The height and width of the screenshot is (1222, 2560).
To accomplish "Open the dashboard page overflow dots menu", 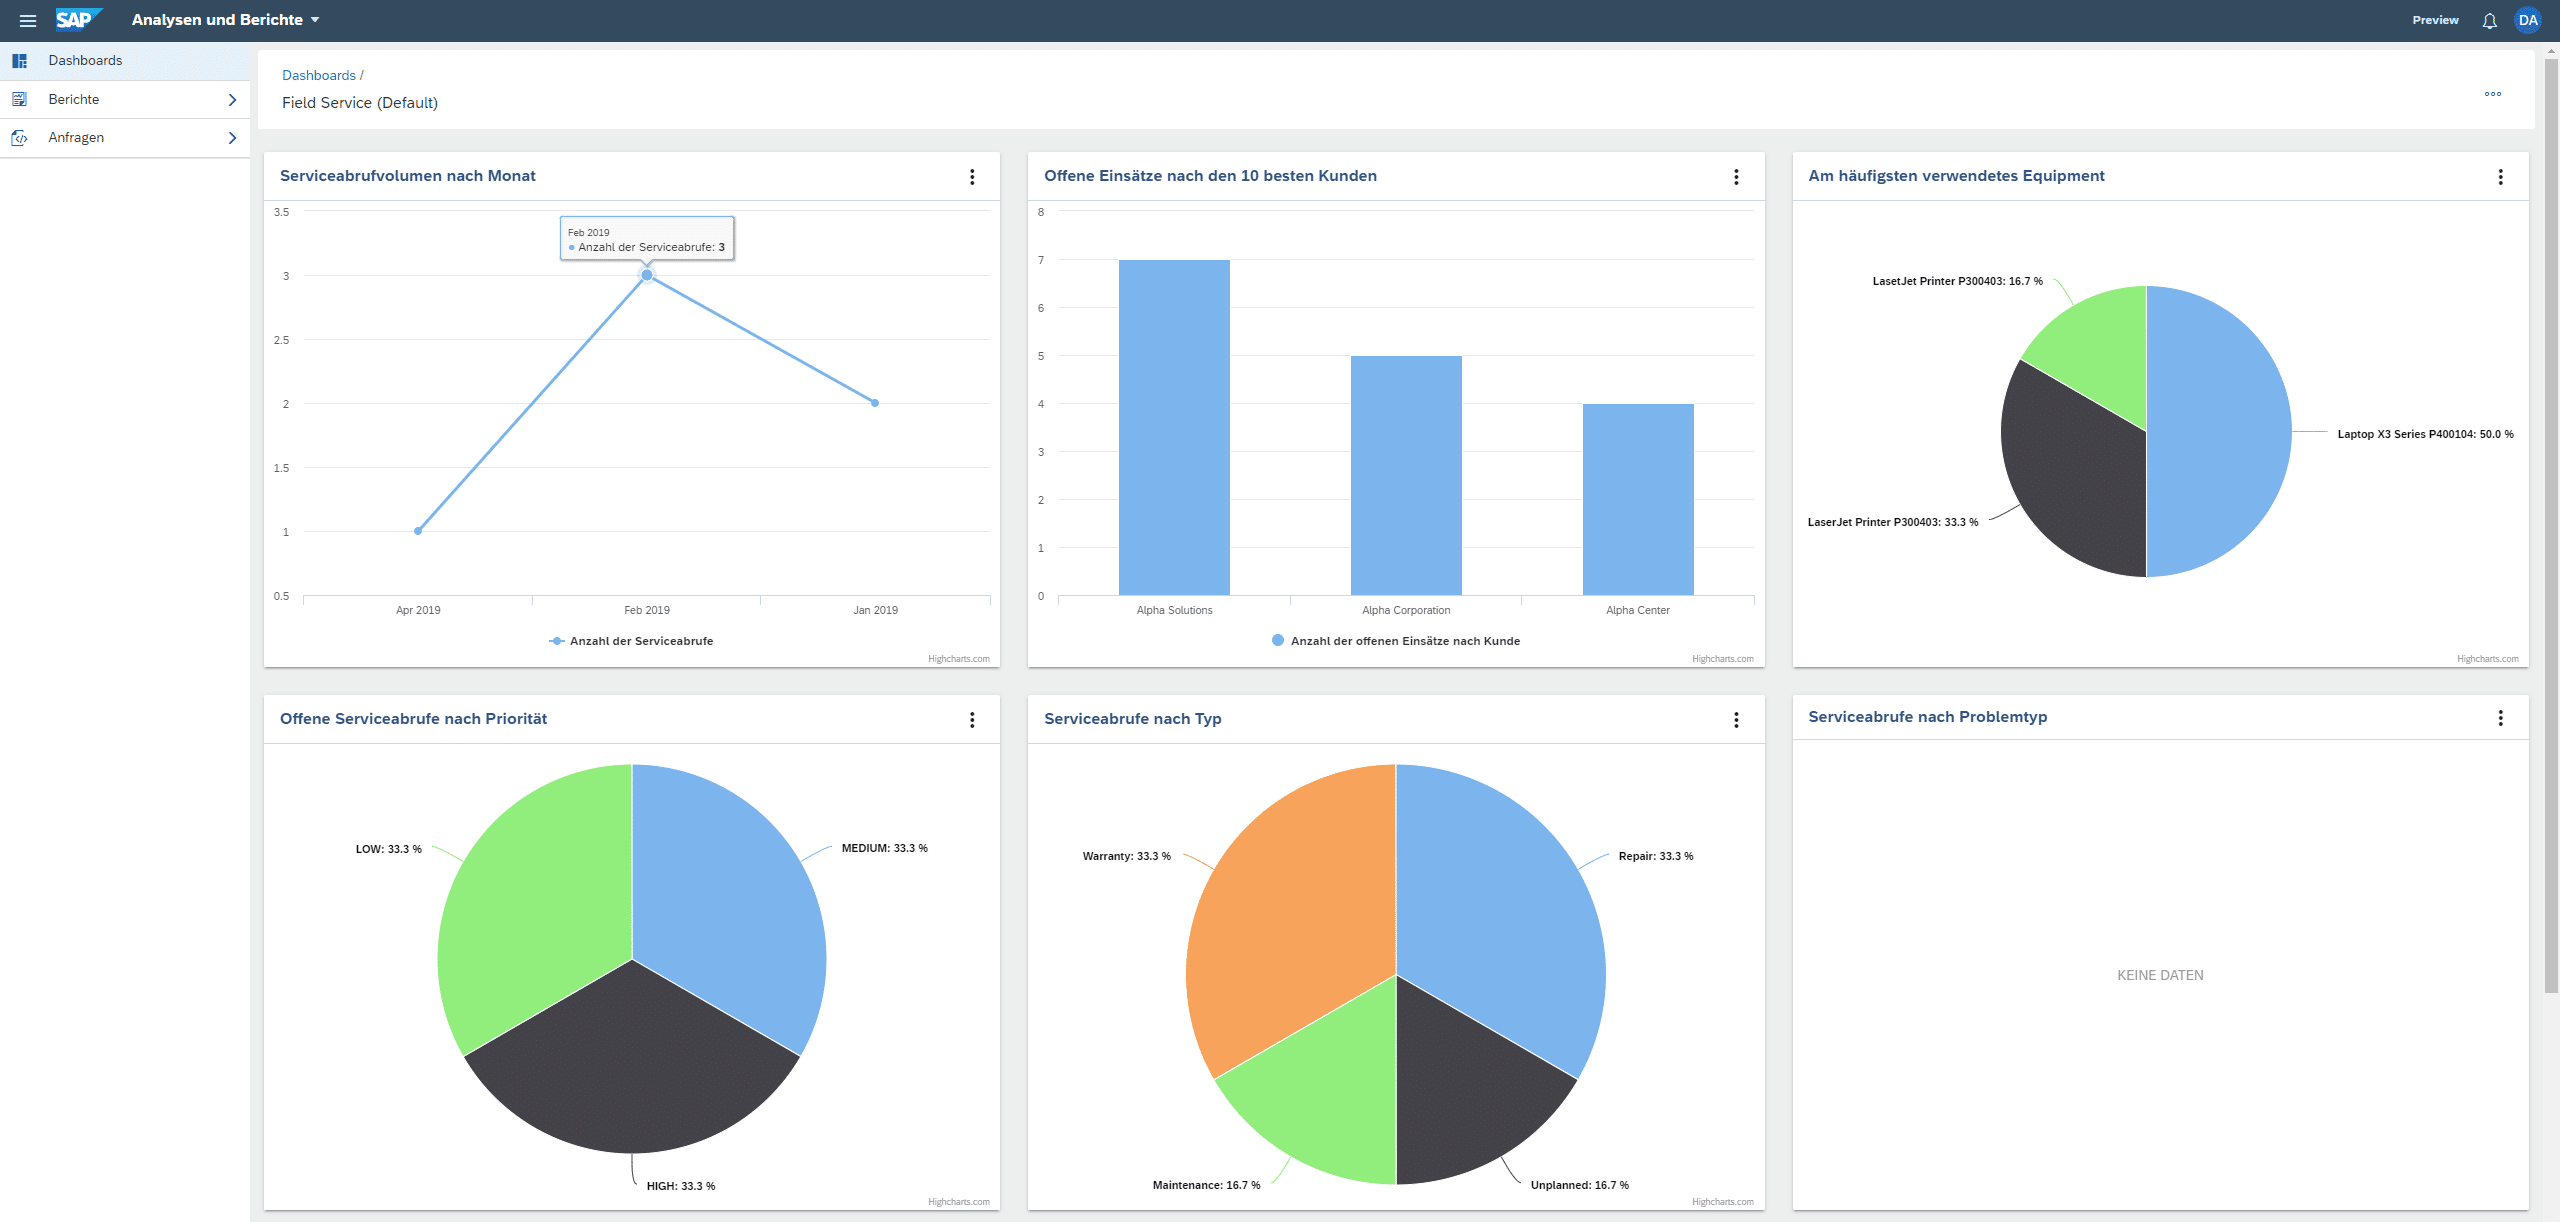I will point(2492,94).
